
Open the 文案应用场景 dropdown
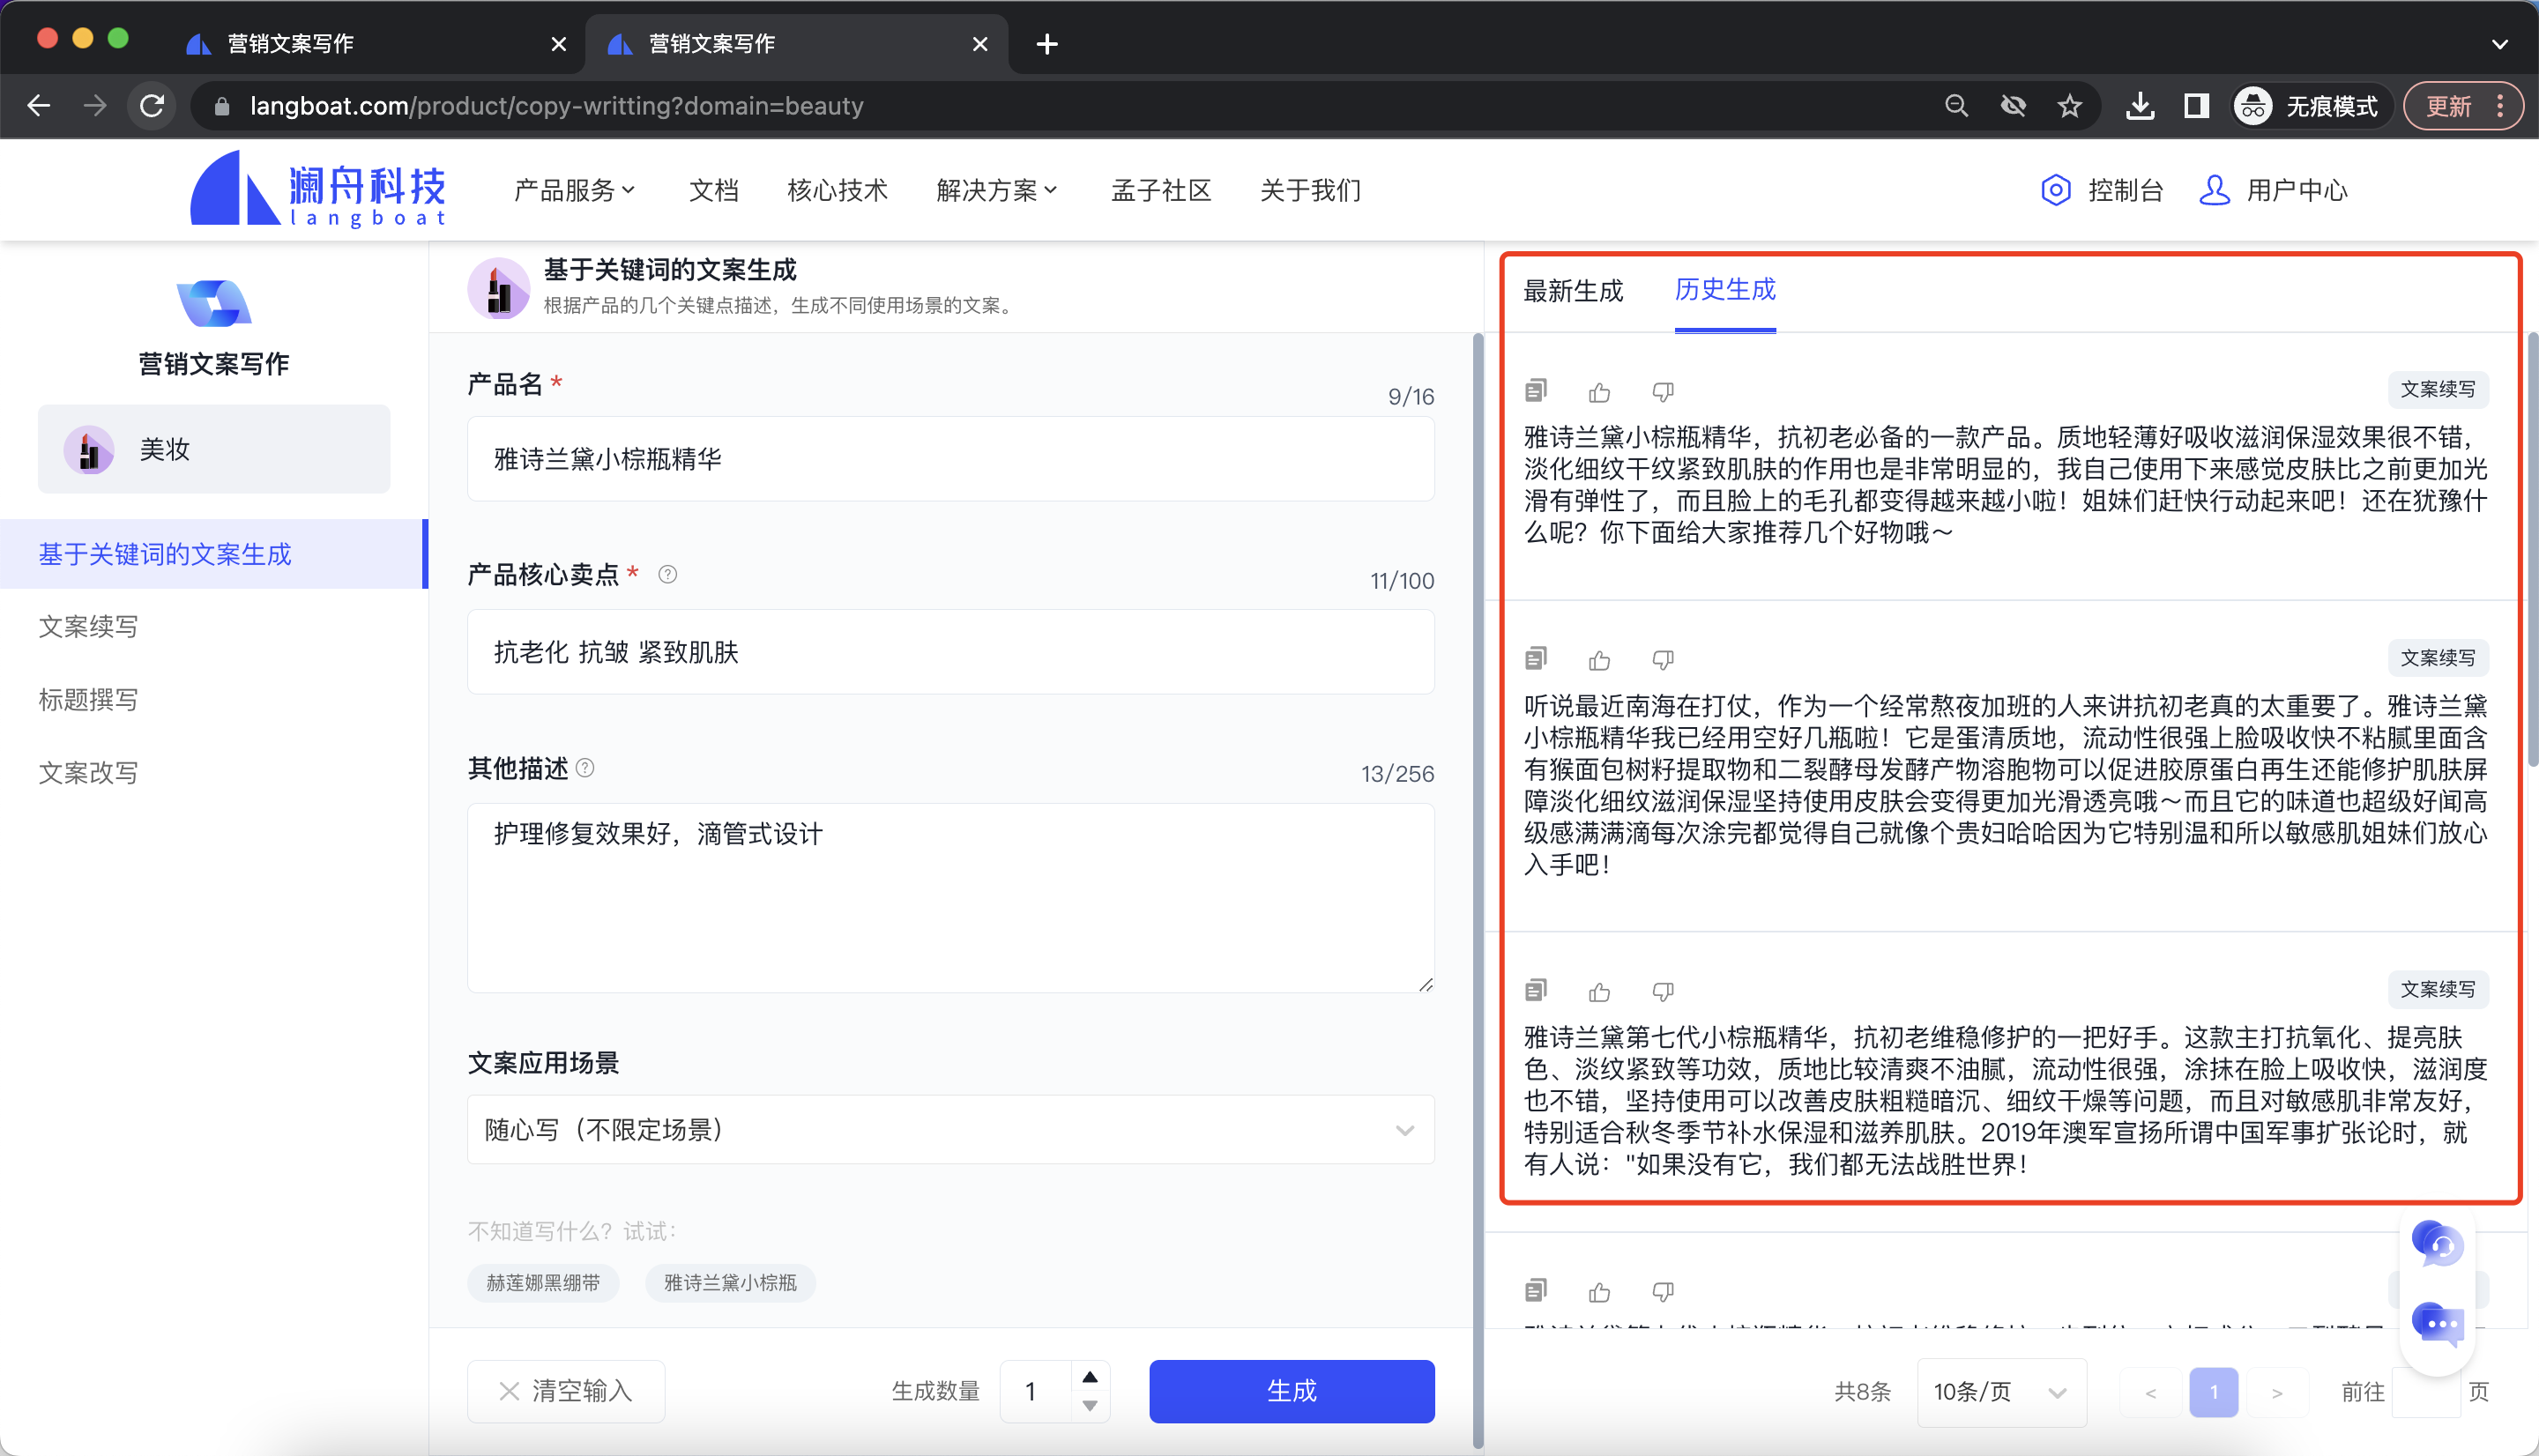(950, 1130)
